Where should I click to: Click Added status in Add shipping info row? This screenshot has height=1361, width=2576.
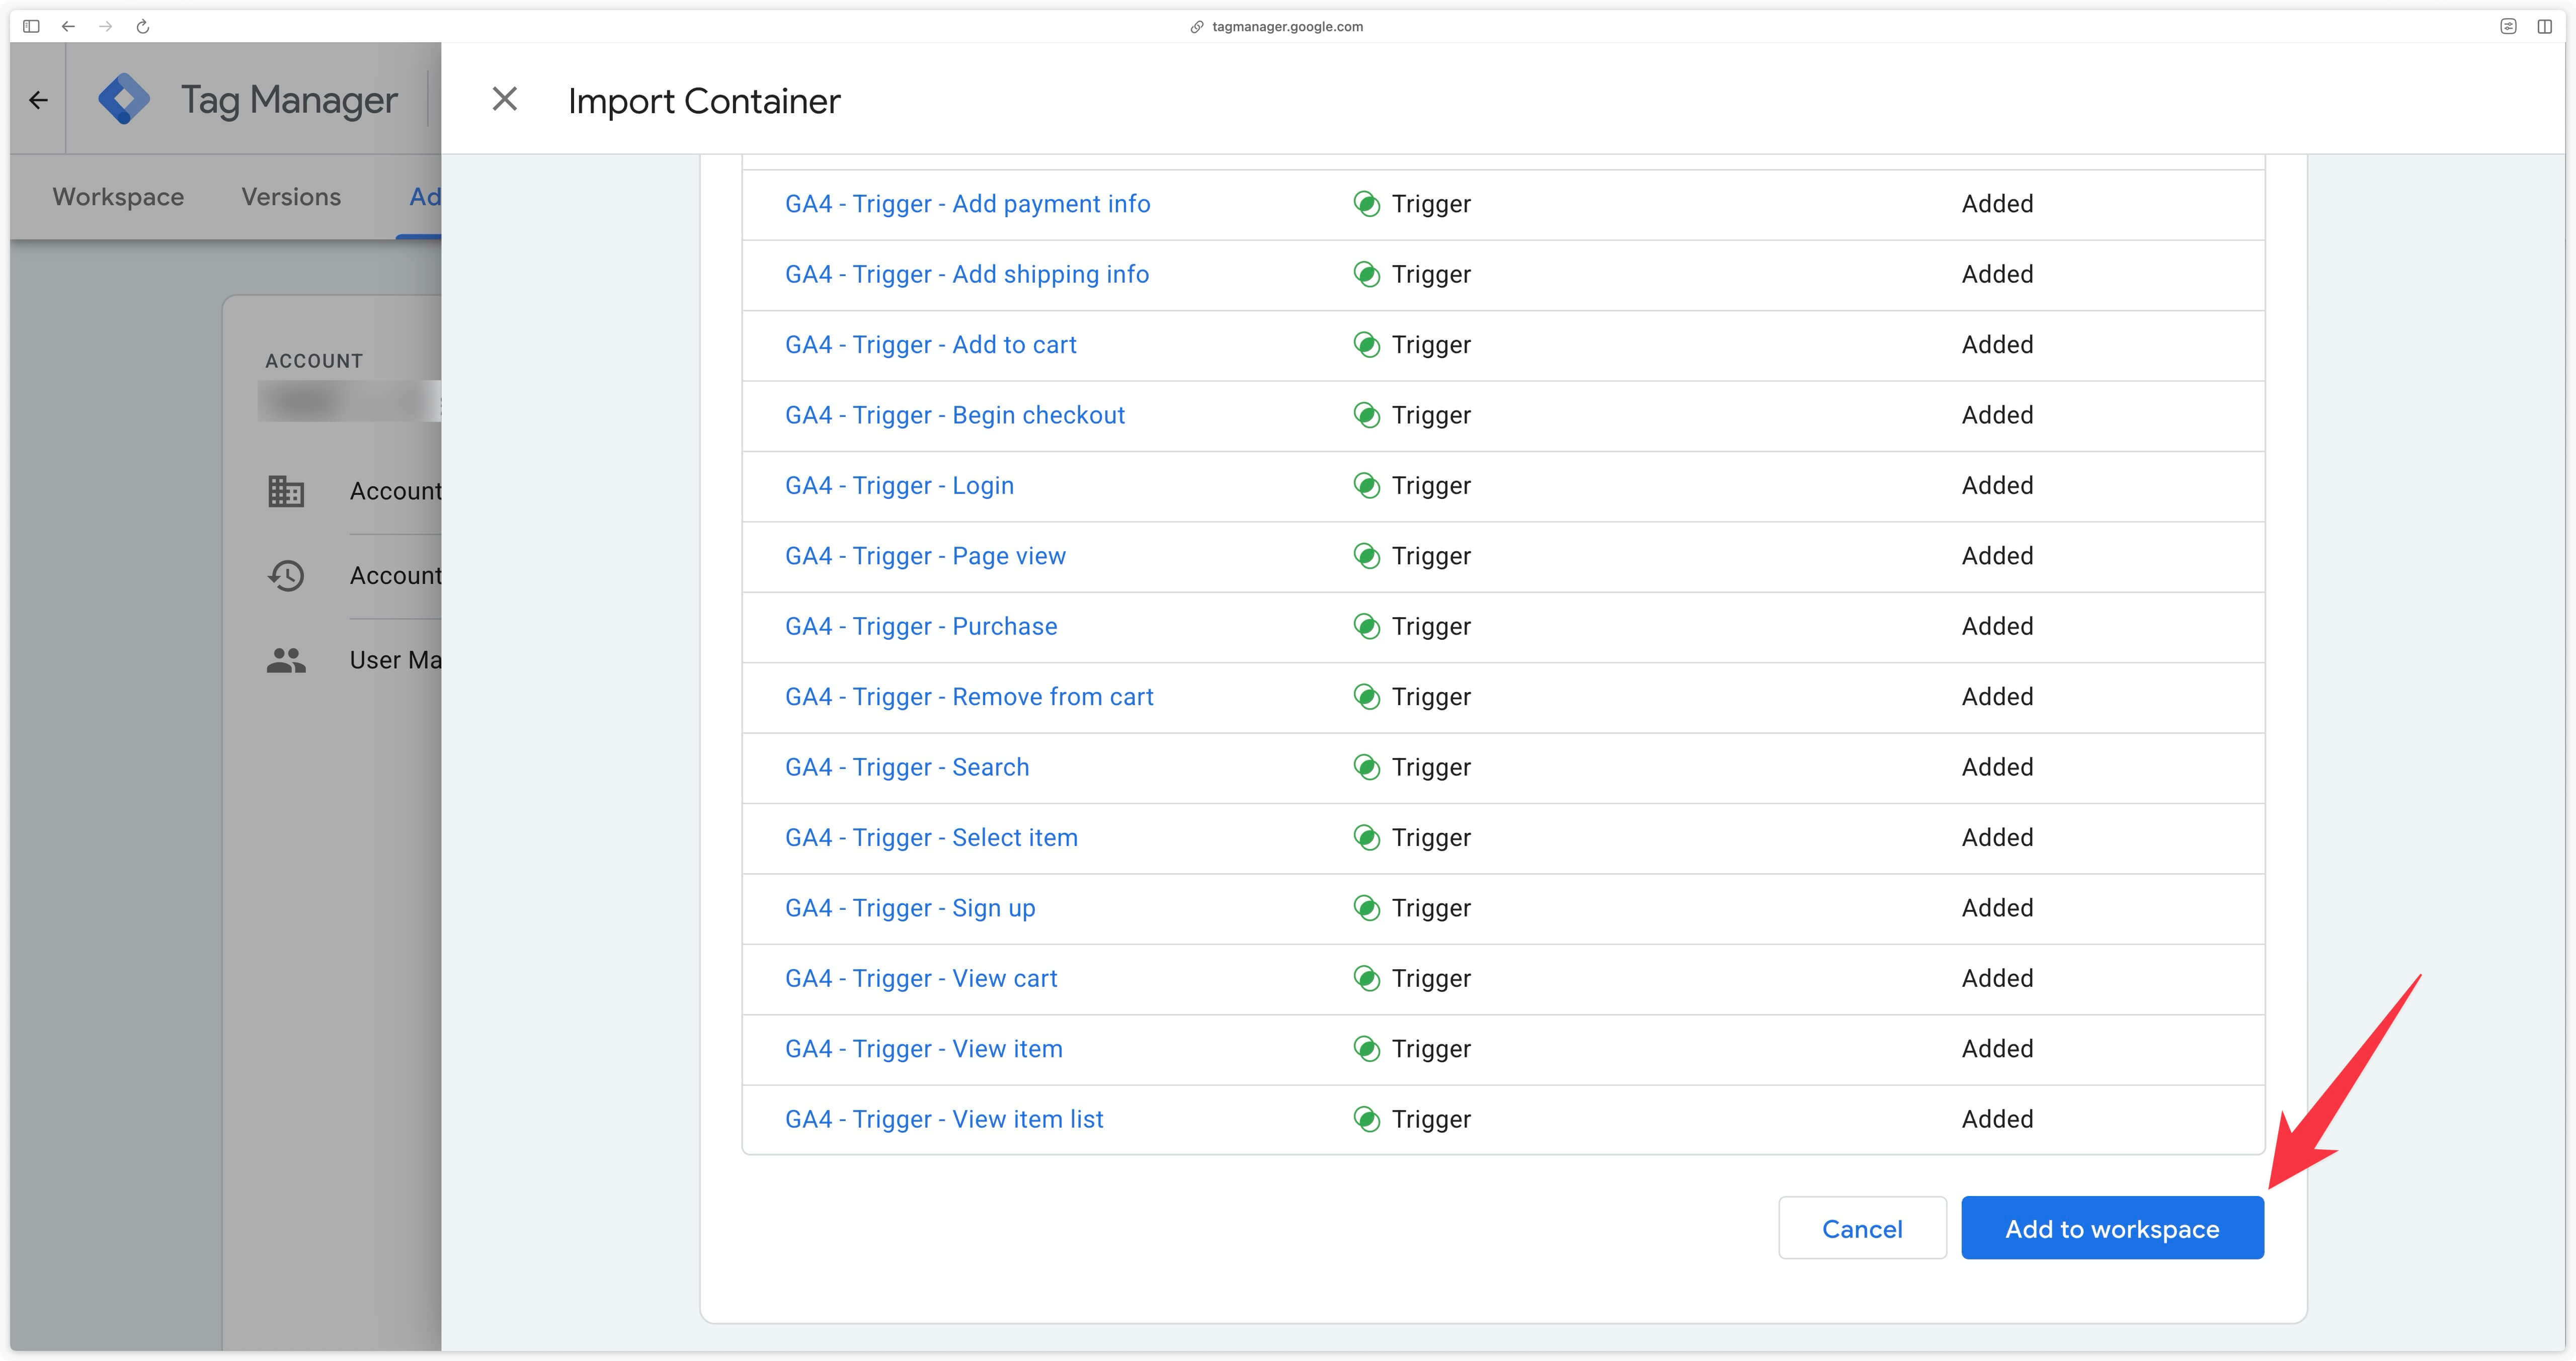1997,274
